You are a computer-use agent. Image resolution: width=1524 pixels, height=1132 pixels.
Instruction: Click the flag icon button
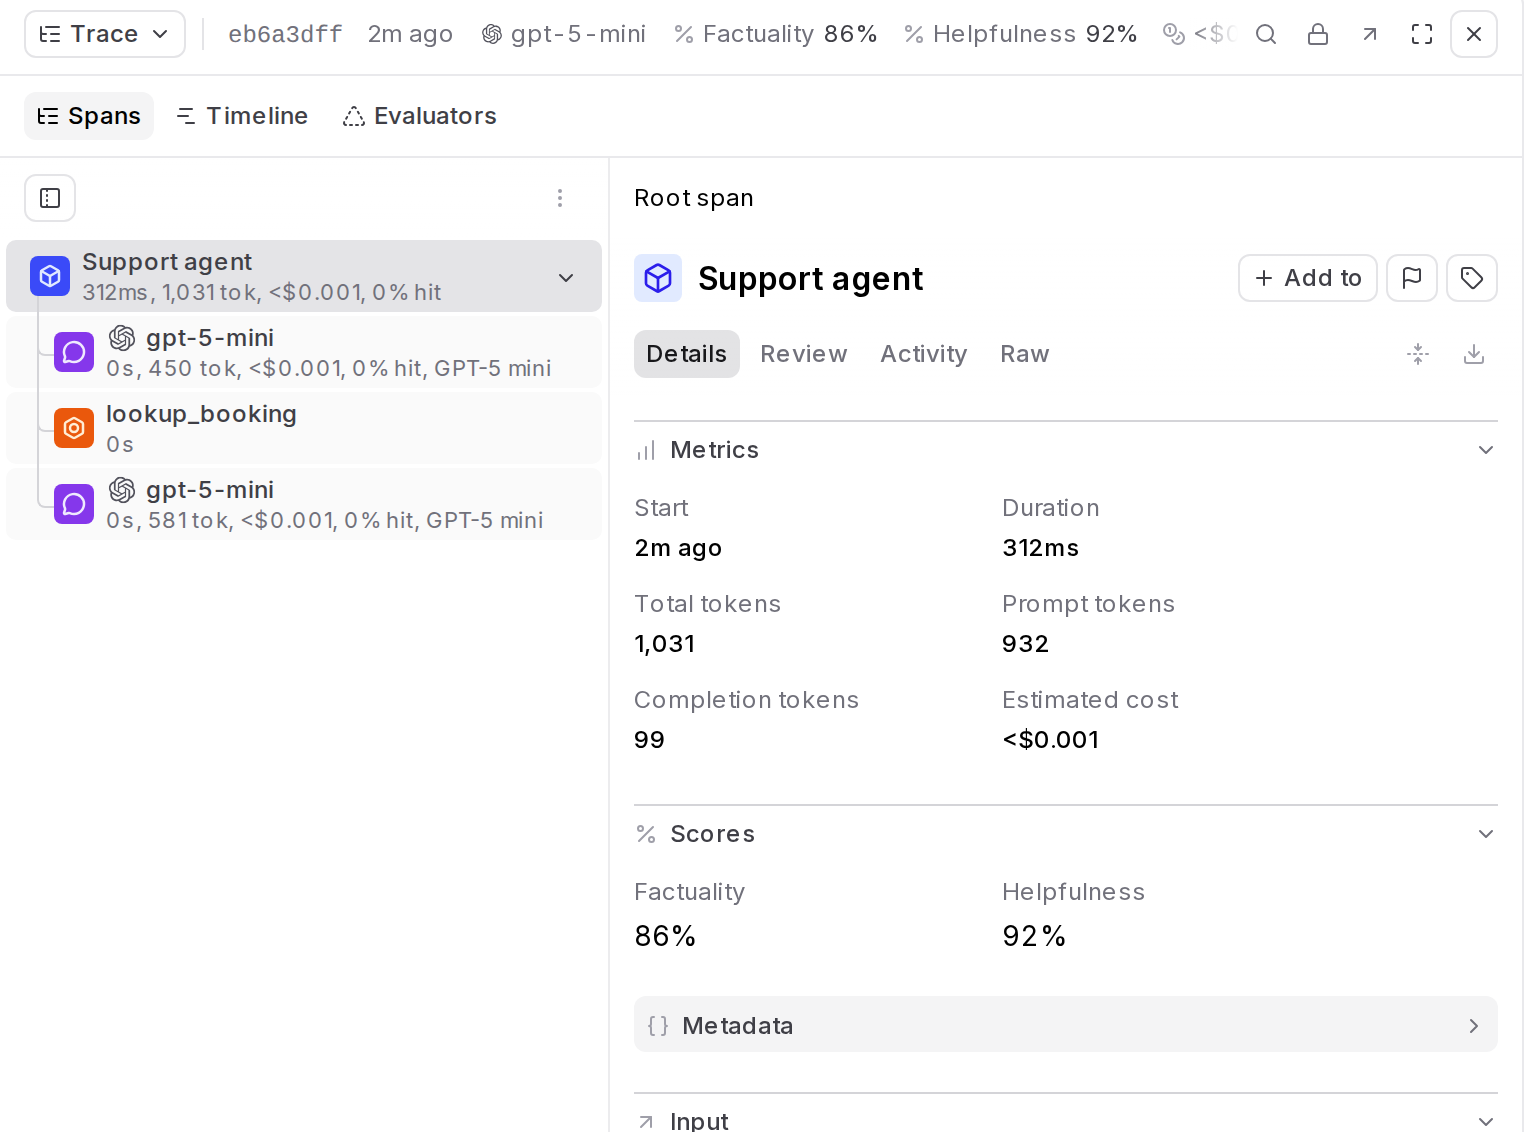click(1412, 278)
